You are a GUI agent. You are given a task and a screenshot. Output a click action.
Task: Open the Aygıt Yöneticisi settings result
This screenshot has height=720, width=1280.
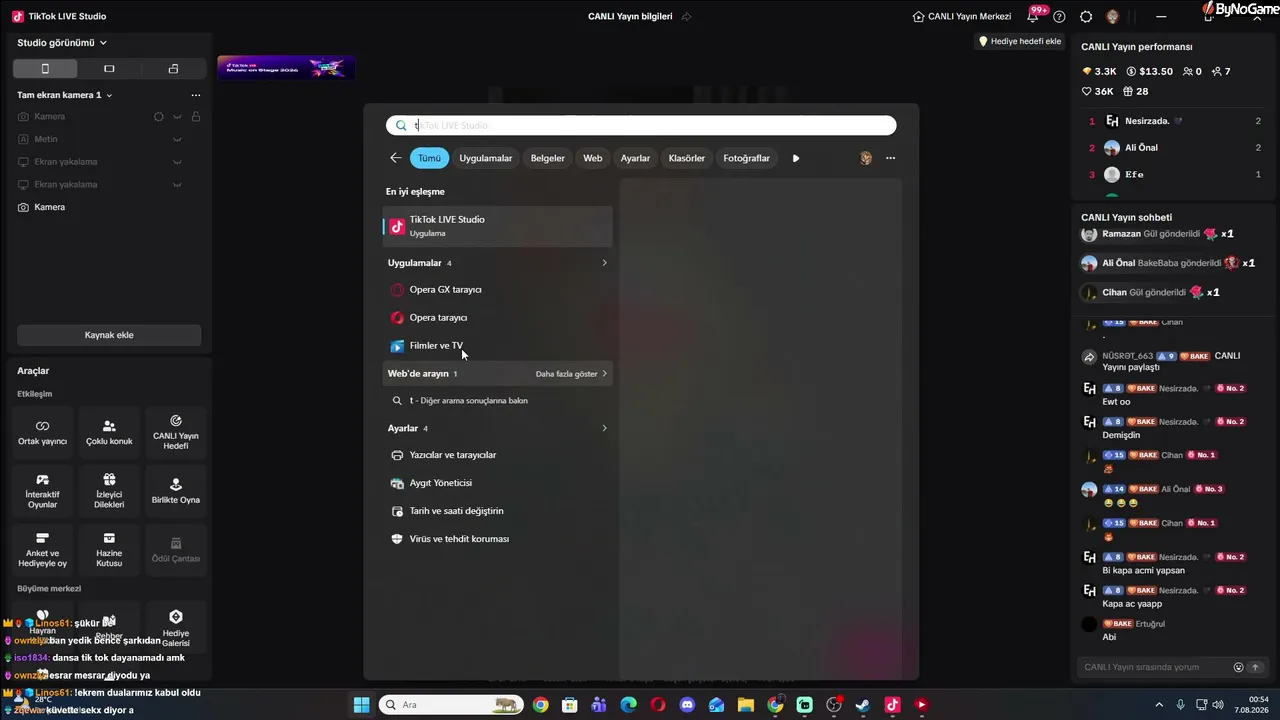pos(498,483)
